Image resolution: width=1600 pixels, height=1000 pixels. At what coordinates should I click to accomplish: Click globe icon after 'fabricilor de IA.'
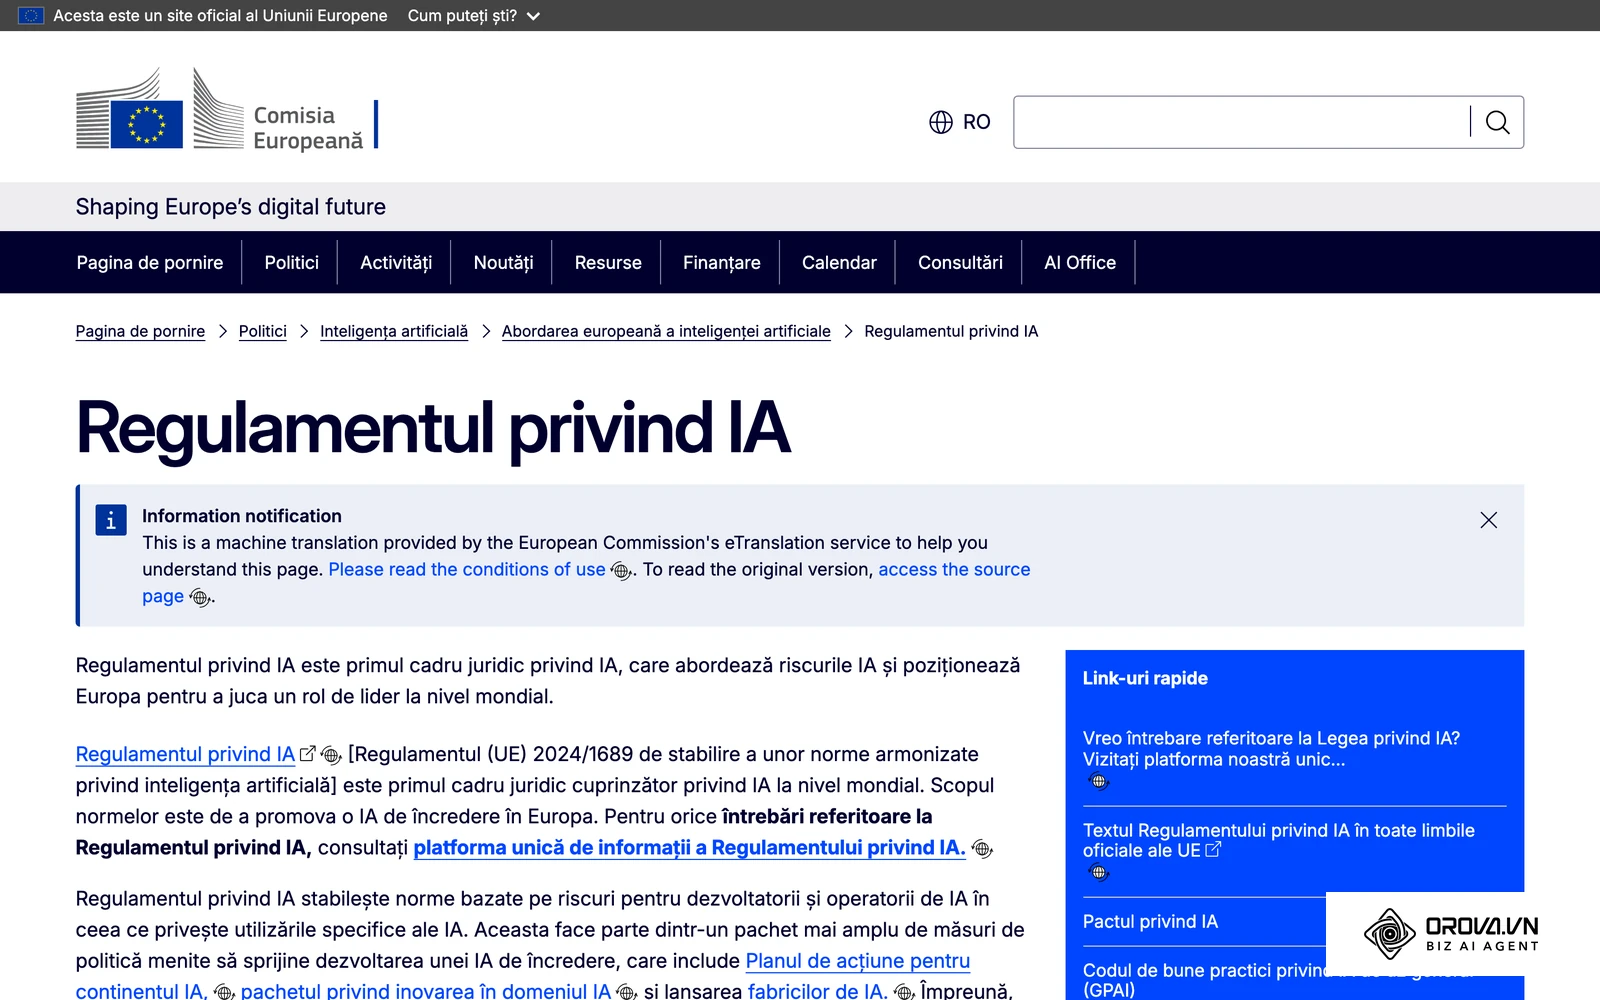coord(904,992)
